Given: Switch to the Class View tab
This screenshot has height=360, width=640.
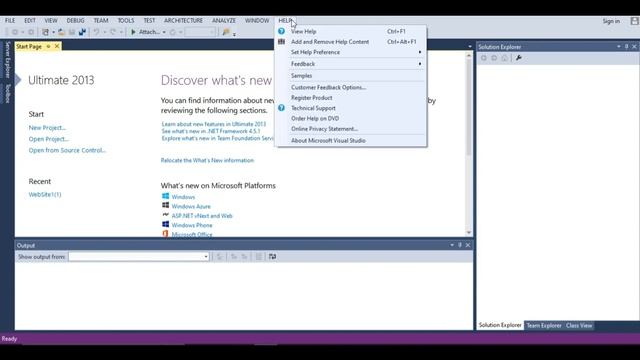Looking at the screenshot, I should pos(579,325).
